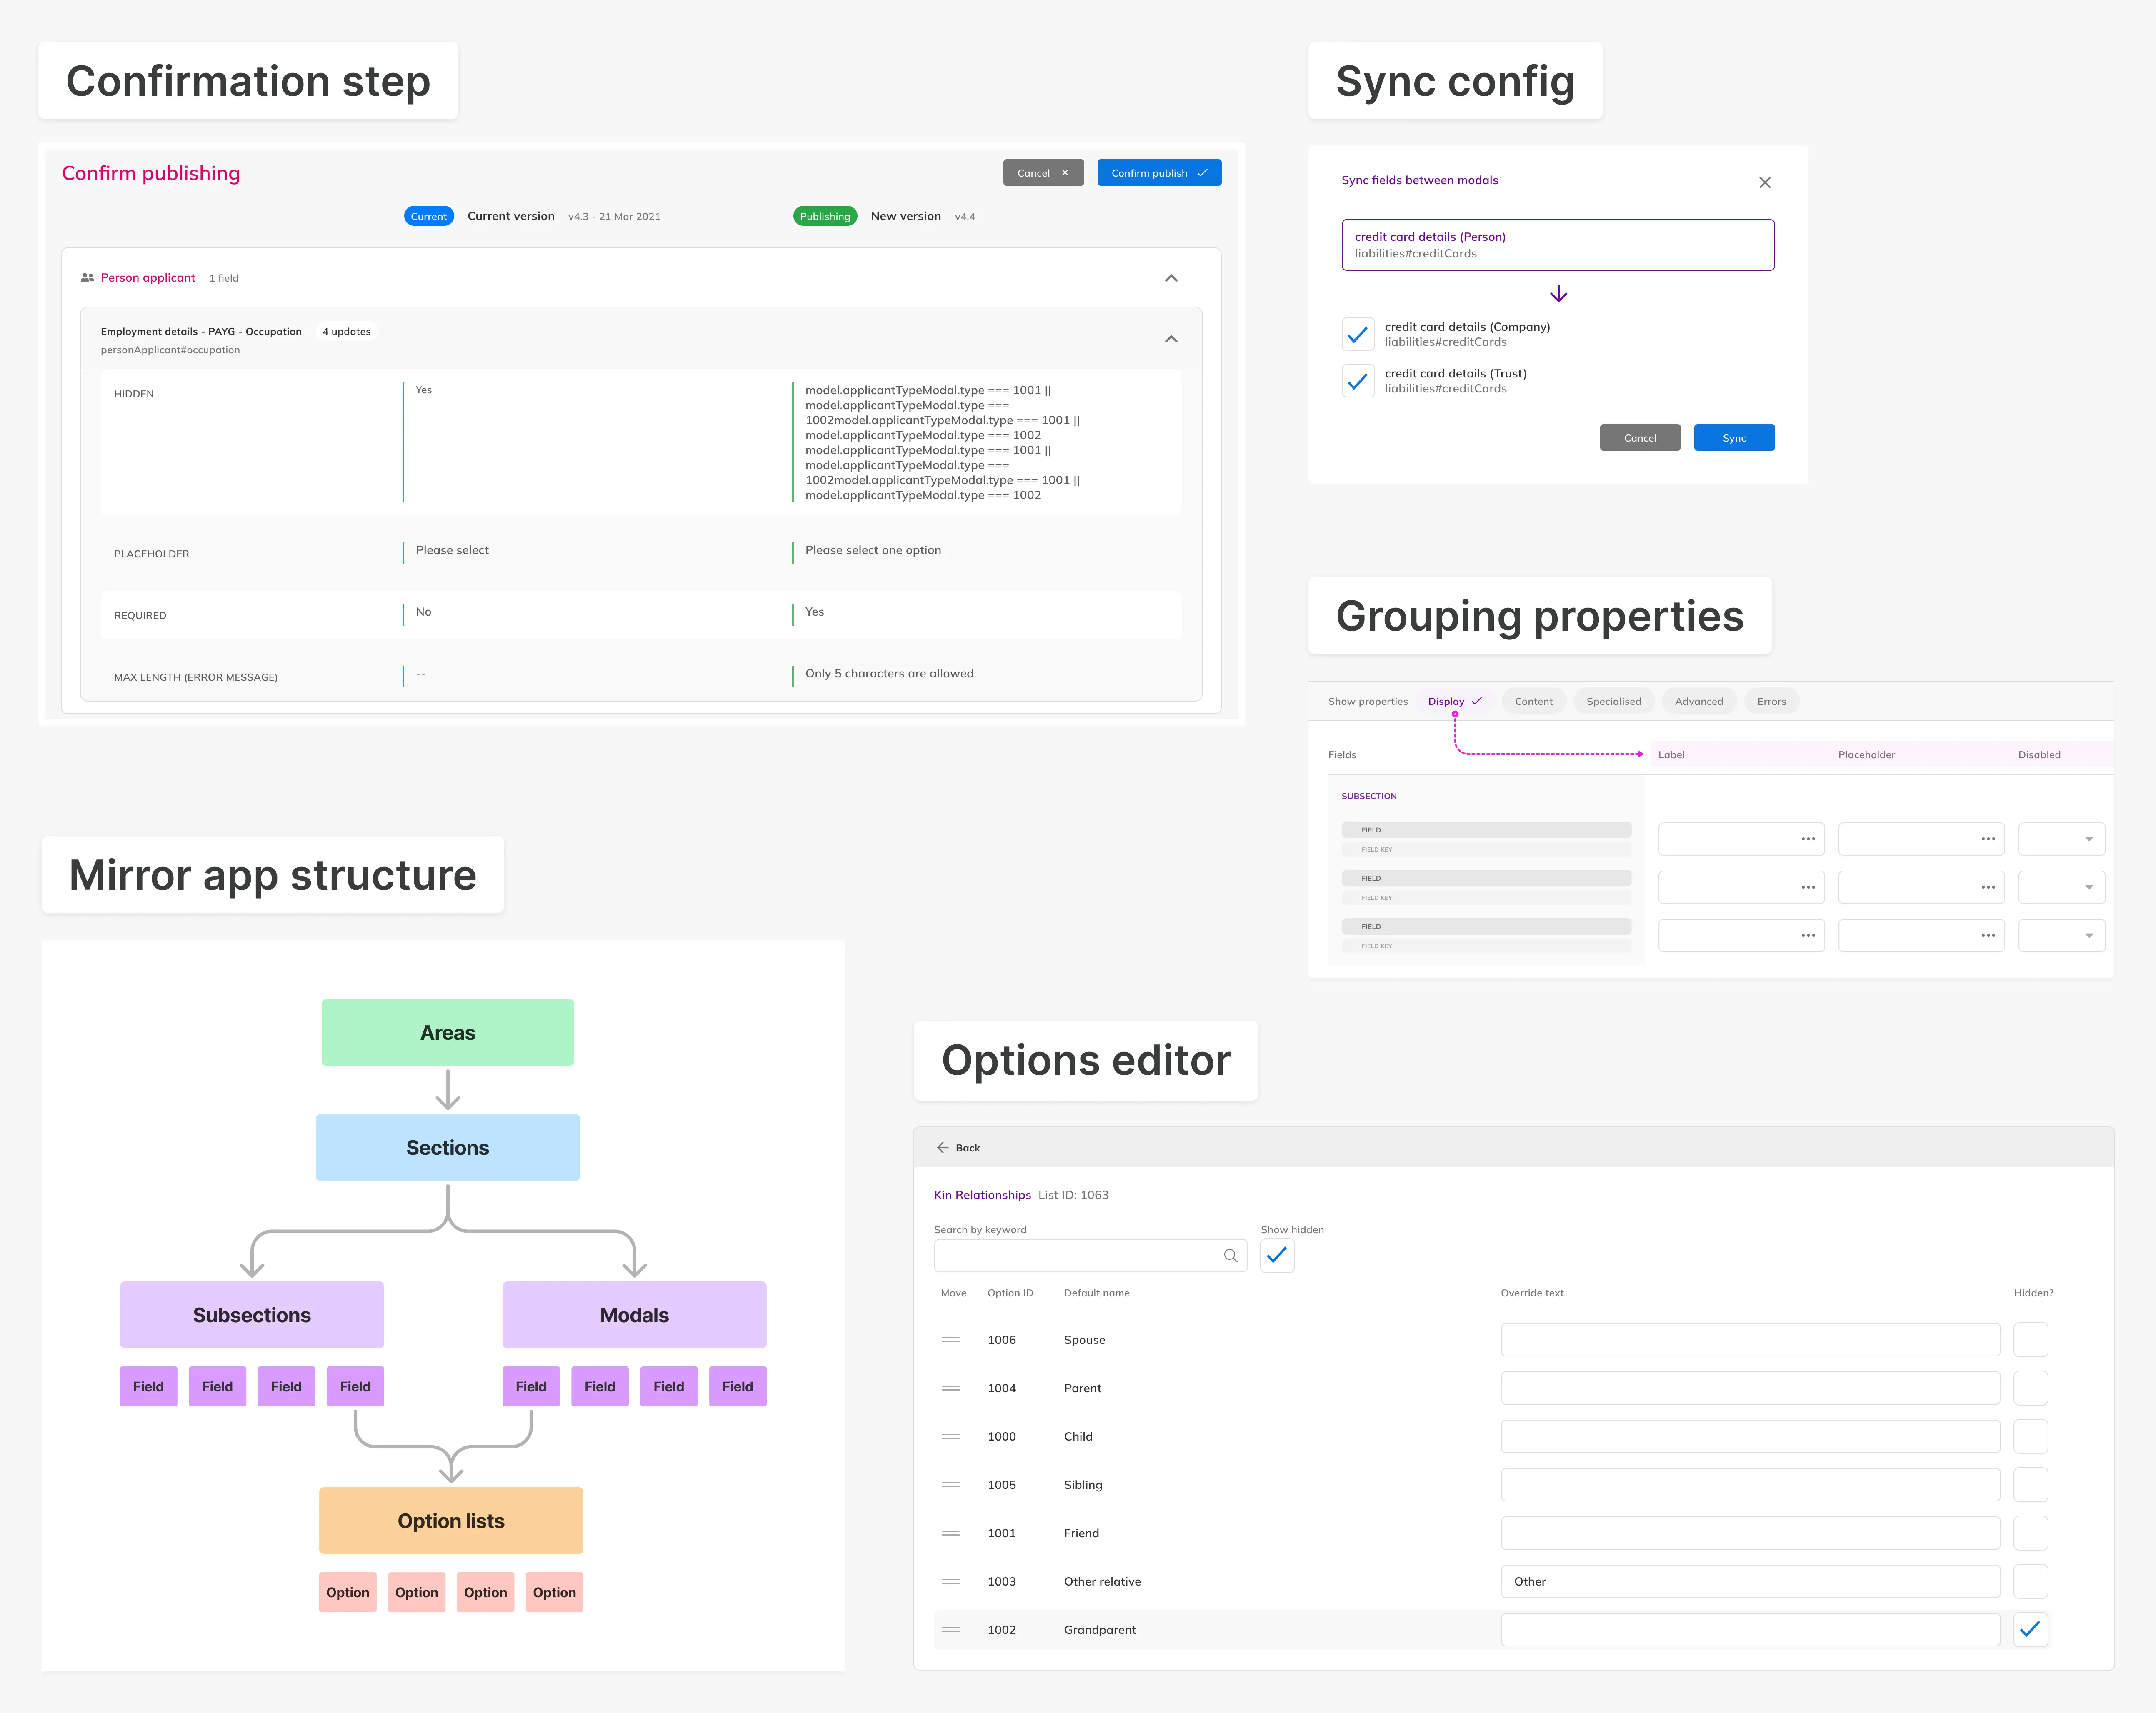
Task: Select the Specialised properties tab
Action: (x=1613, y=701)
